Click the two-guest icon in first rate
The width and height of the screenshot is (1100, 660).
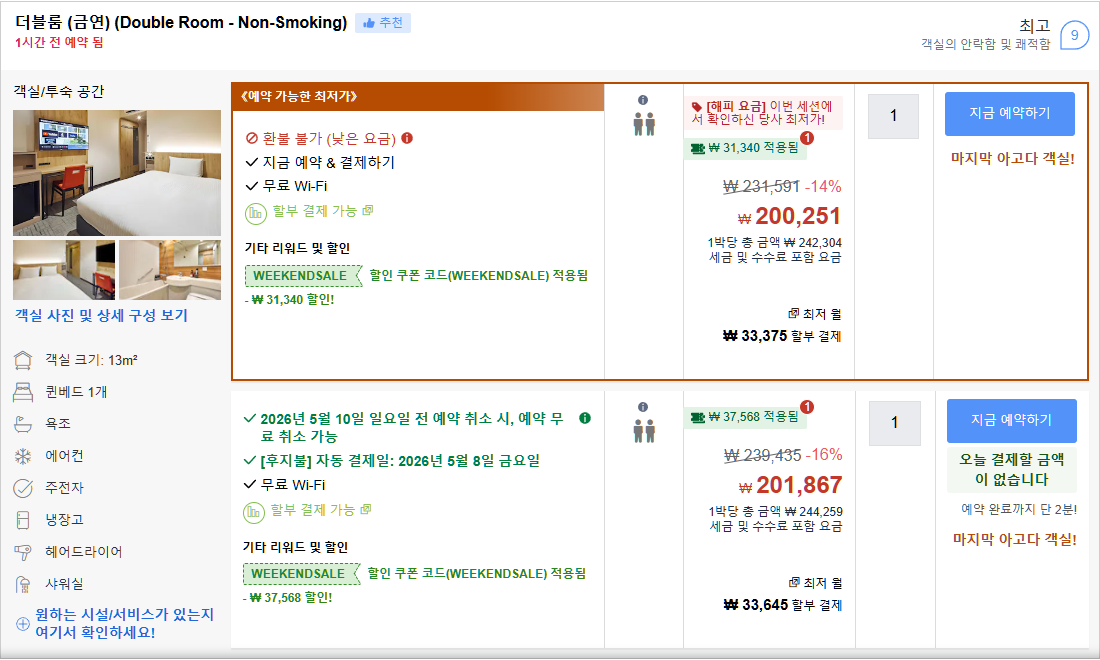pyautogui.click(x=644, y=124)
